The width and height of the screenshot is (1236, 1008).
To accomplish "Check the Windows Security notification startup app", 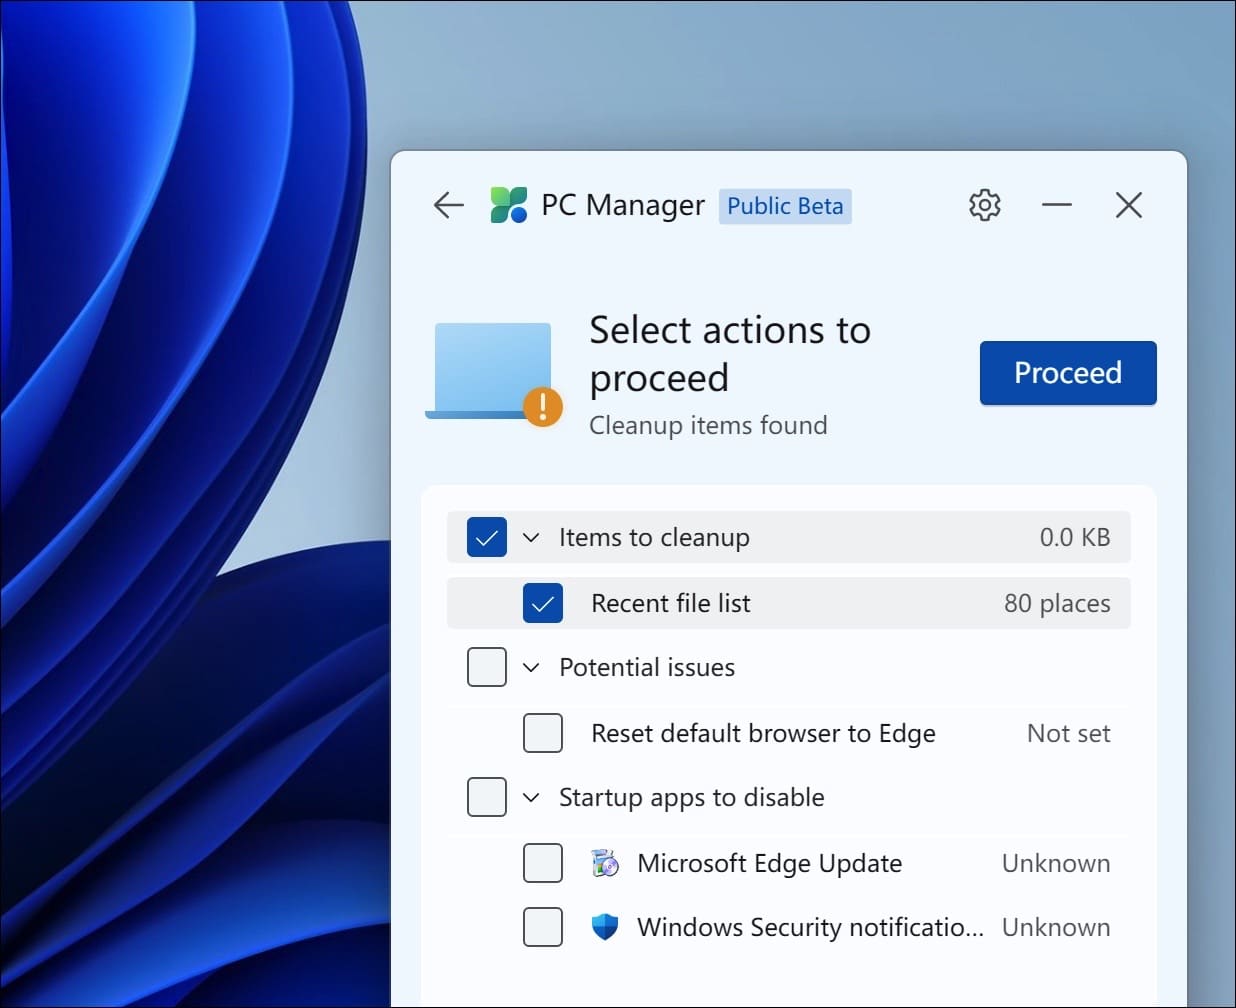I will pos(542,927).
